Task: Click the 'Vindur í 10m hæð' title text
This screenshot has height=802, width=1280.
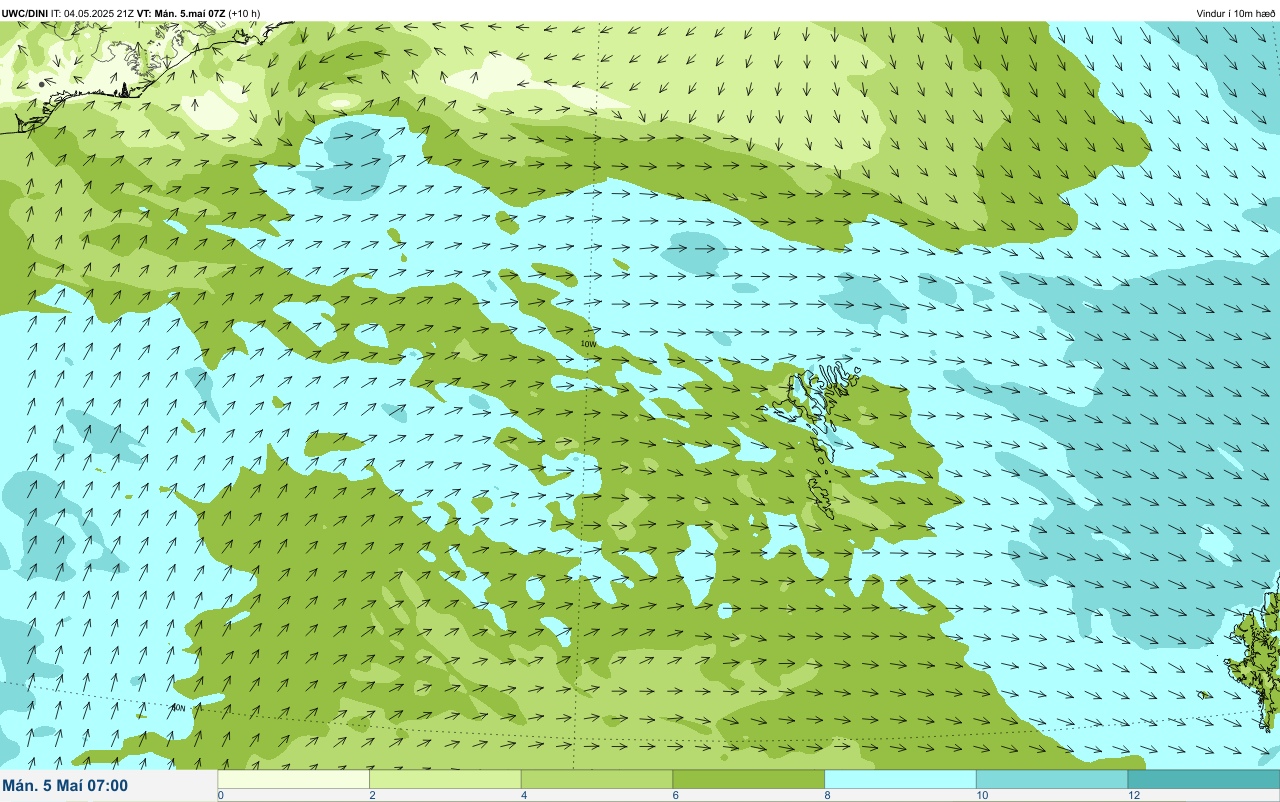Action: (x=1236, y=13)
